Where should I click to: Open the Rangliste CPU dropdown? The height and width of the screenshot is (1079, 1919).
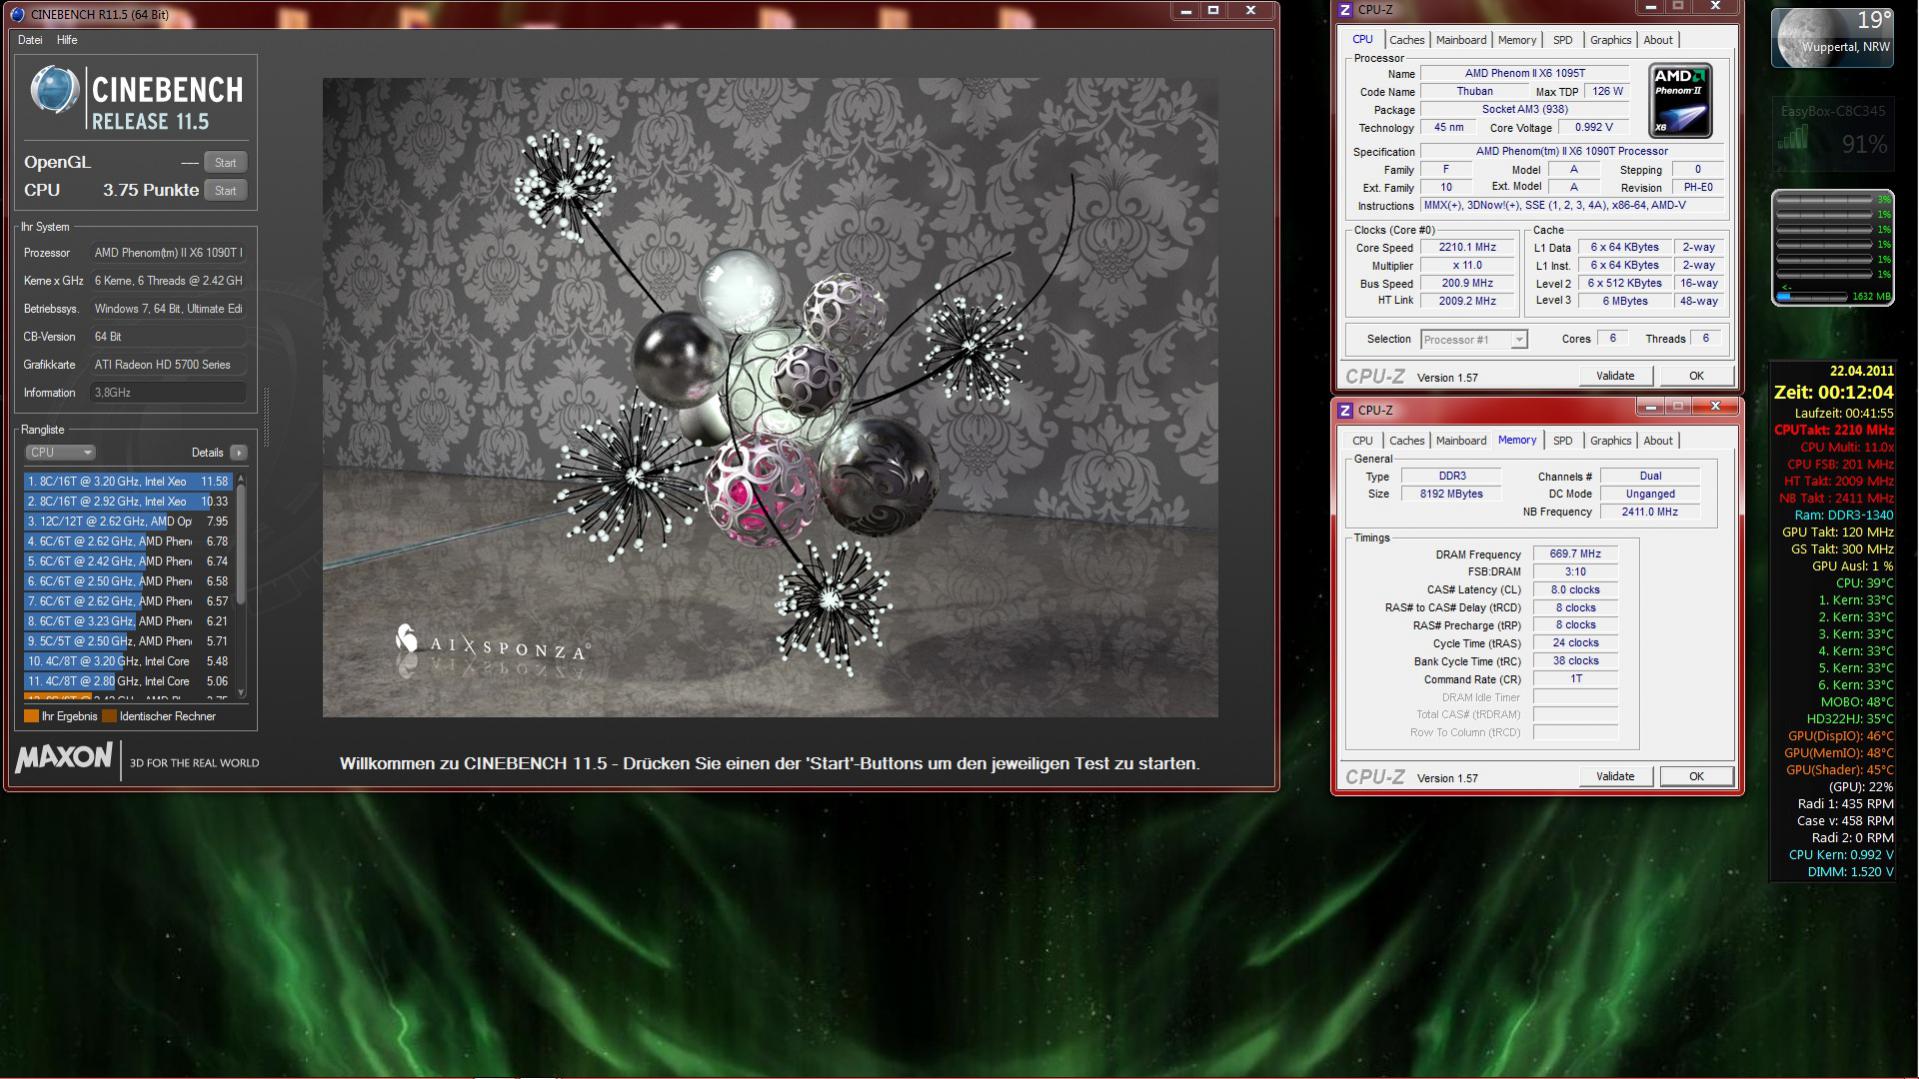(60, 452)
